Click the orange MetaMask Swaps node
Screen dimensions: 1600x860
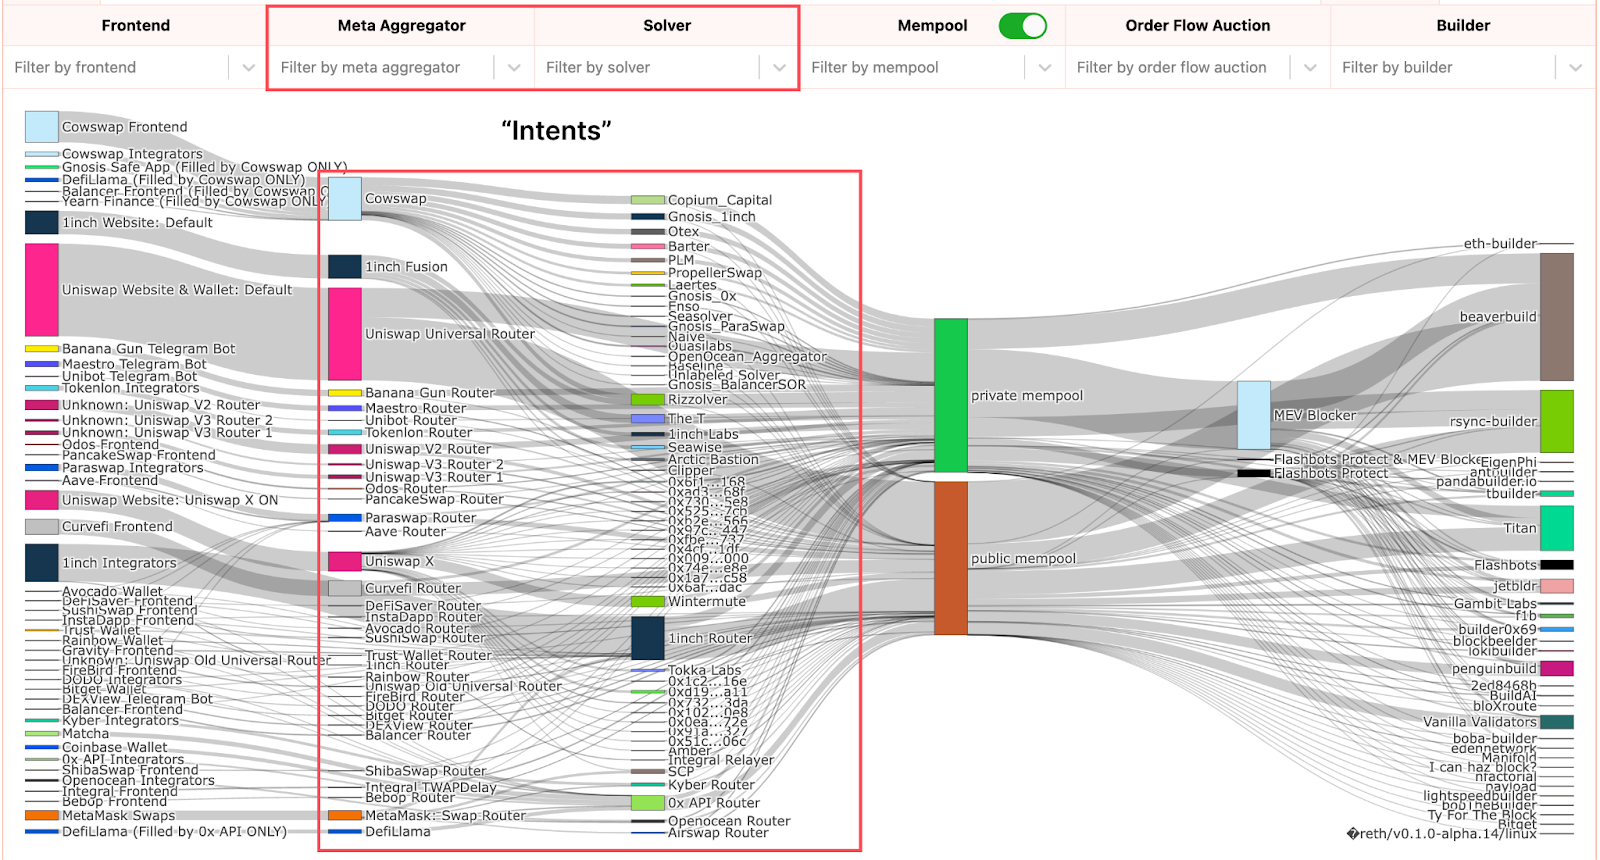(42, 816)
